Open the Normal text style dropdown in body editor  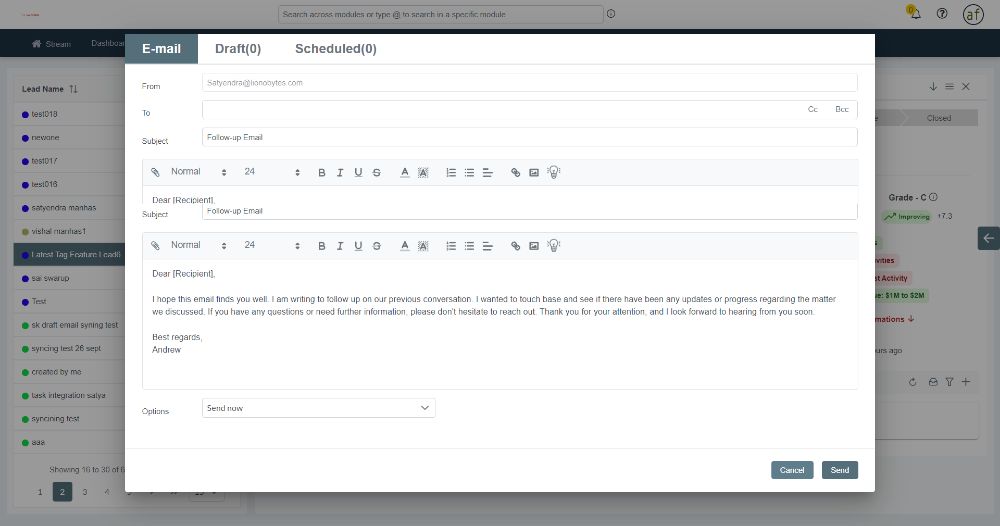click(198, 245)
